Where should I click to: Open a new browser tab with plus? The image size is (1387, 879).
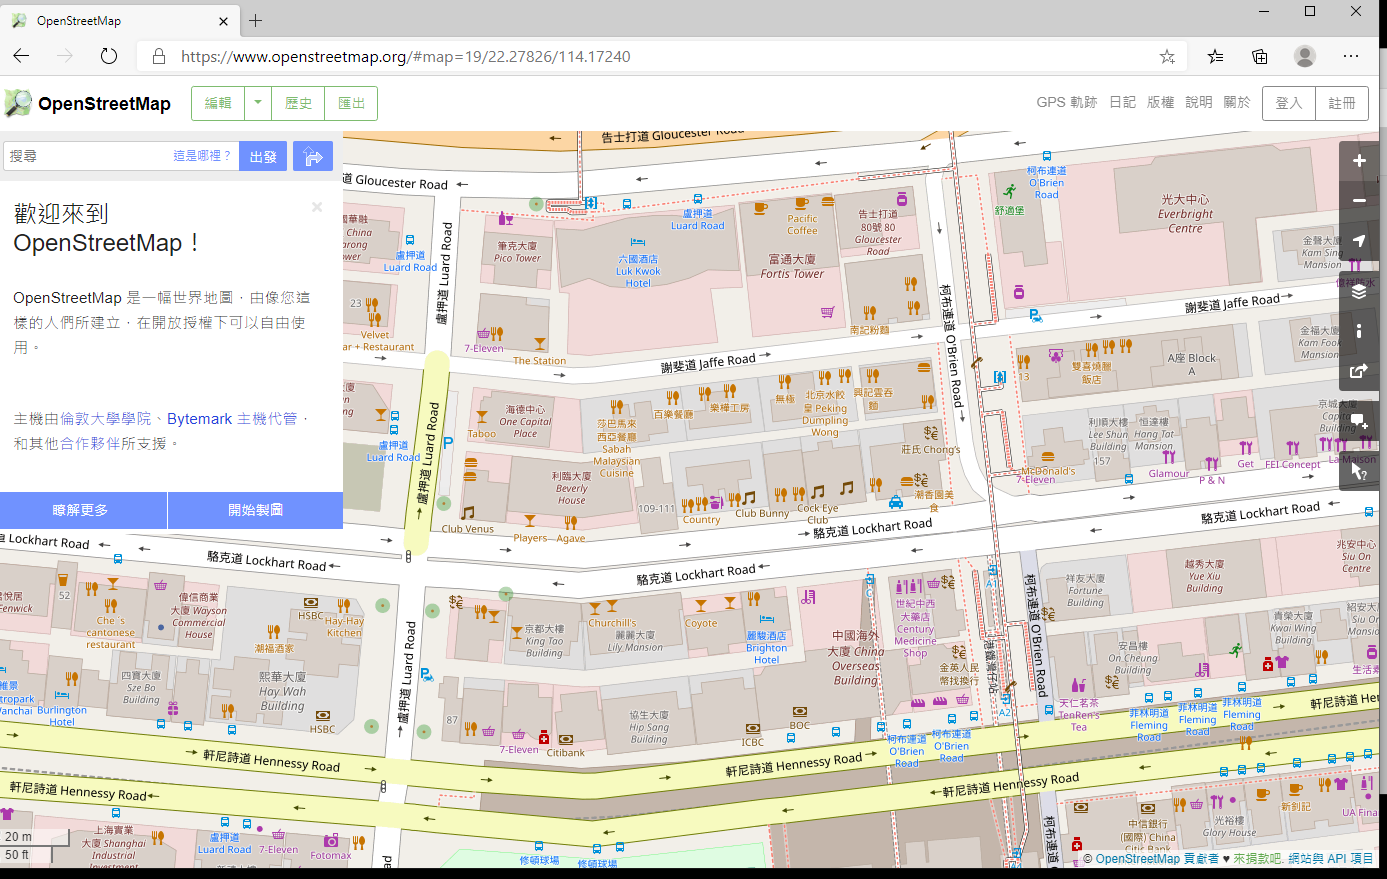[x=256, y=20]
